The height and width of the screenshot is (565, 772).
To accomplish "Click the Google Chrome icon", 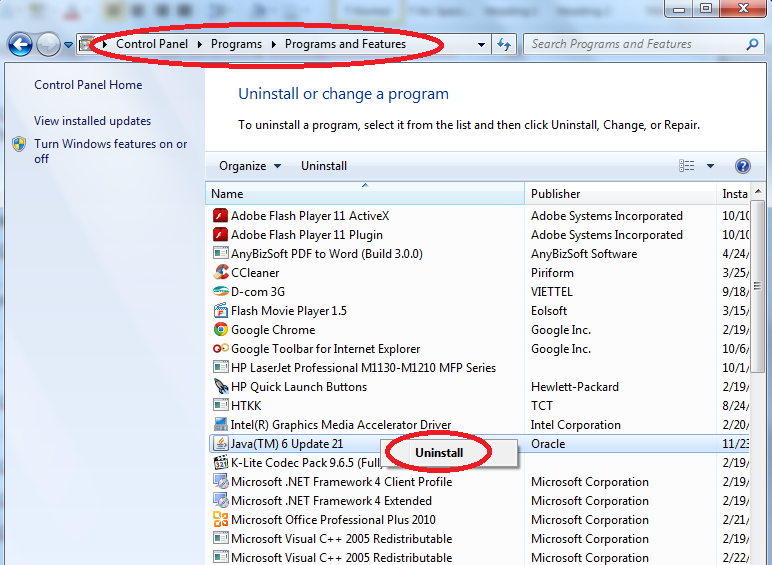I will click(220, 330).
